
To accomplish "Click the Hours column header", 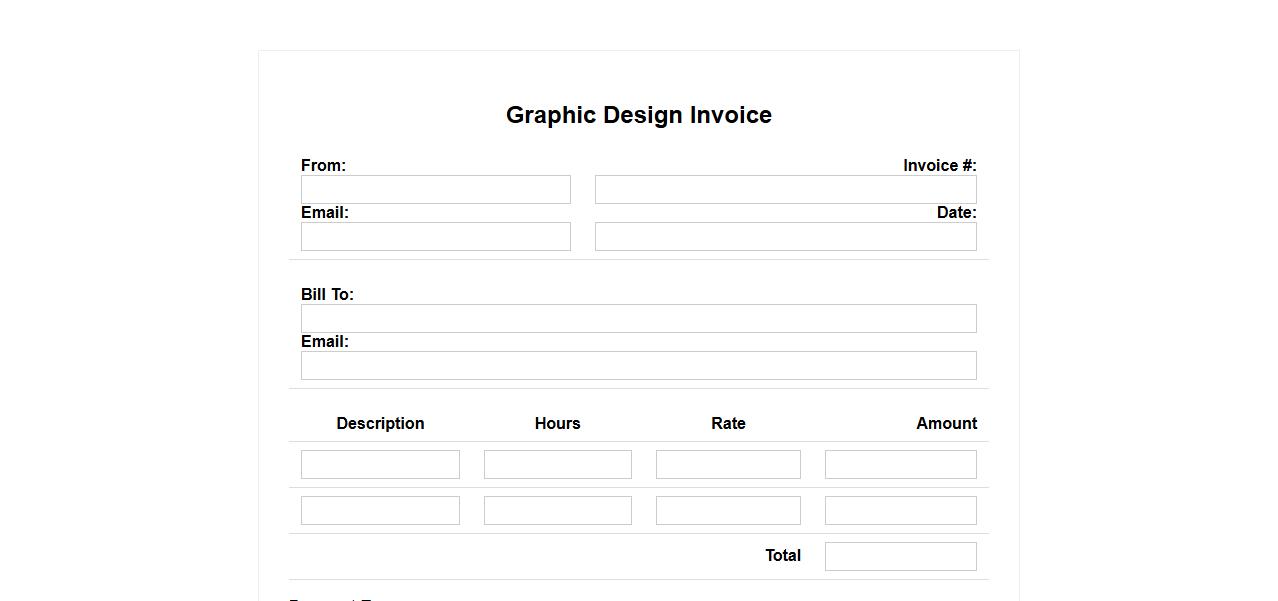I will [x=557, y=423].
